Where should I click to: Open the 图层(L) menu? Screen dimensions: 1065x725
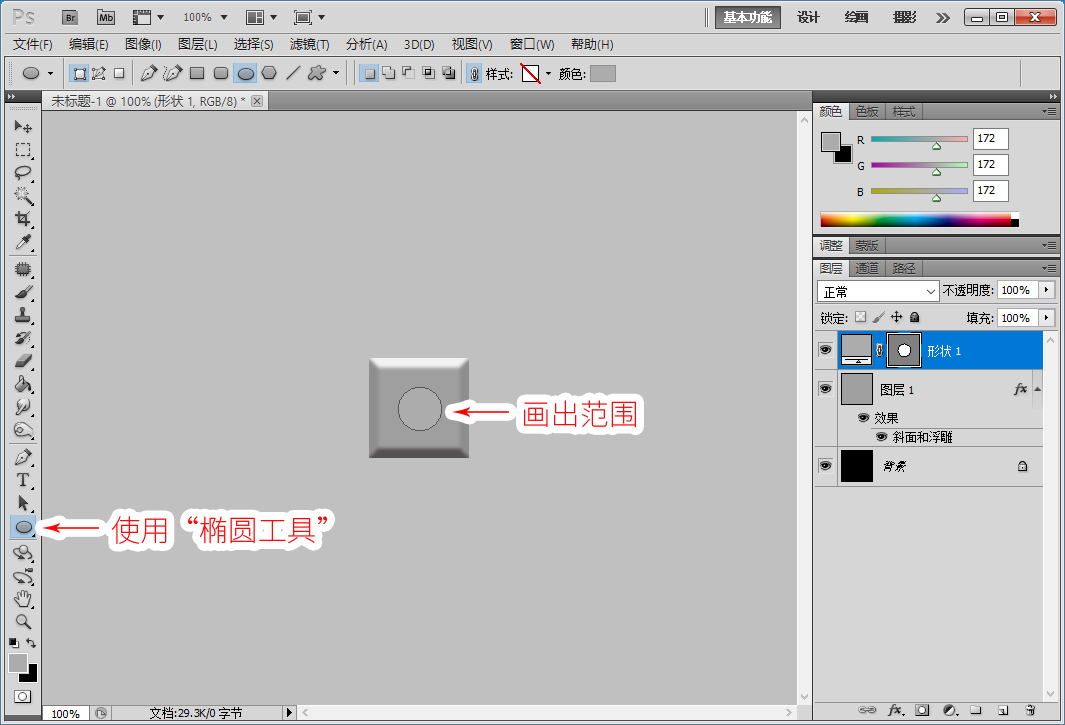pos(198,44)
